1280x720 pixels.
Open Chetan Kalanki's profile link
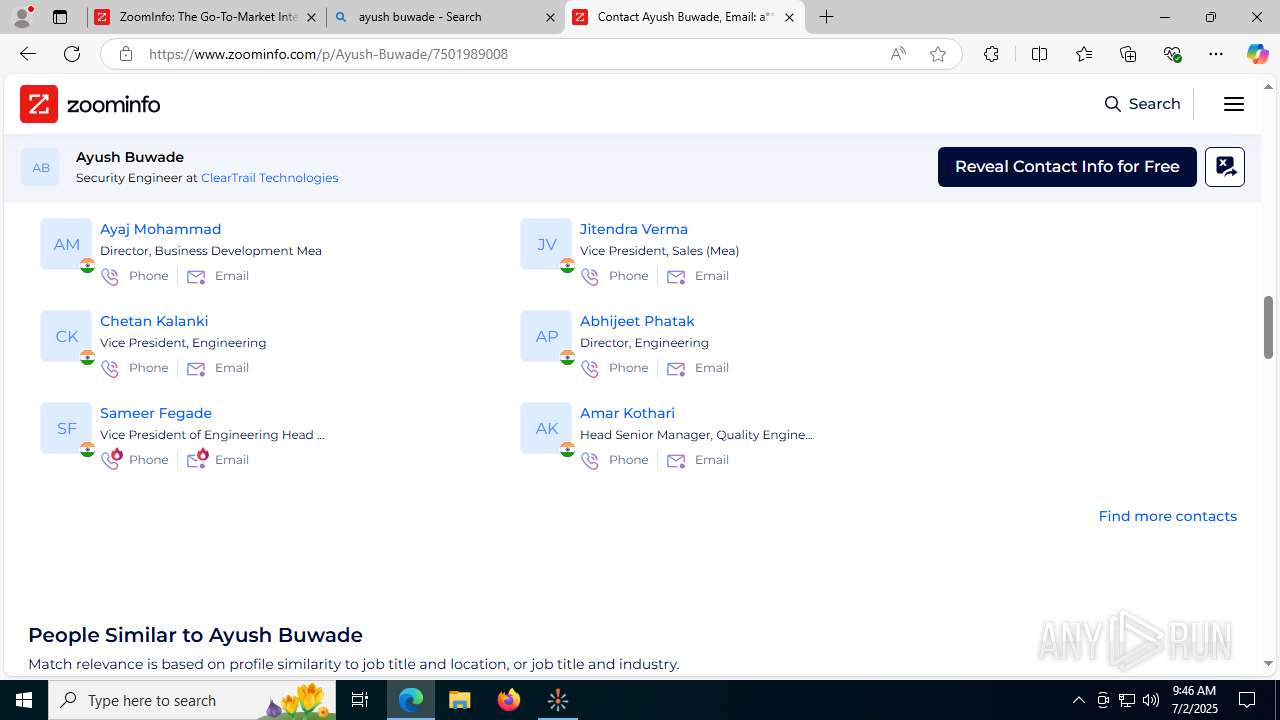coord(154,321)
